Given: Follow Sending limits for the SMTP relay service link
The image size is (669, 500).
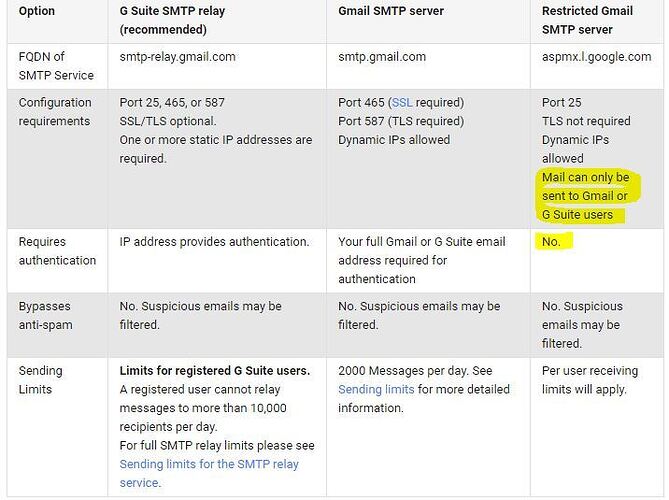Looking at the screenshot, I should 209,474.
